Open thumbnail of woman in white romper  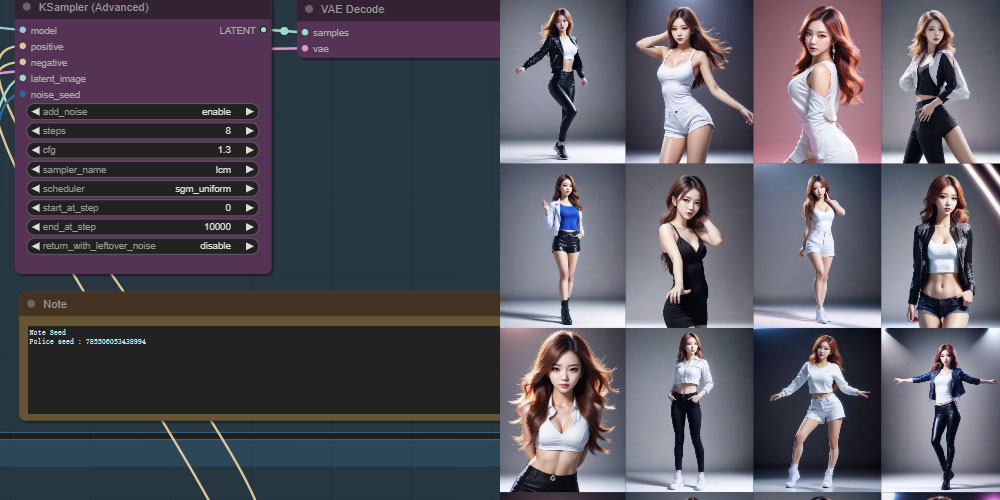689,82
